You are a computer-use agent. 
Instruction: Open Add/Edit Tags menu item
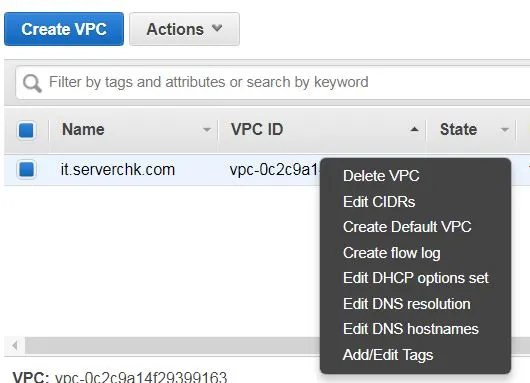[388, 355]
